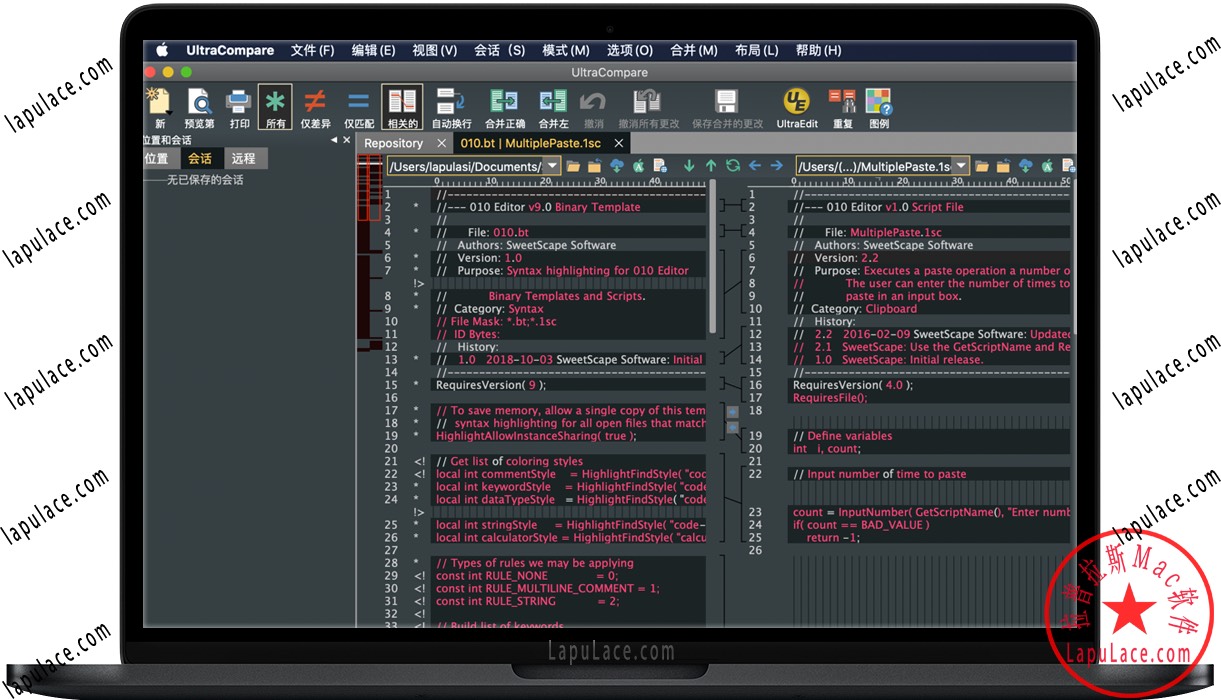Click the line RequiresVersion( 9 ); in left pane
Image resolution: width=1221 pixels, height=700 pixels.
492,385
